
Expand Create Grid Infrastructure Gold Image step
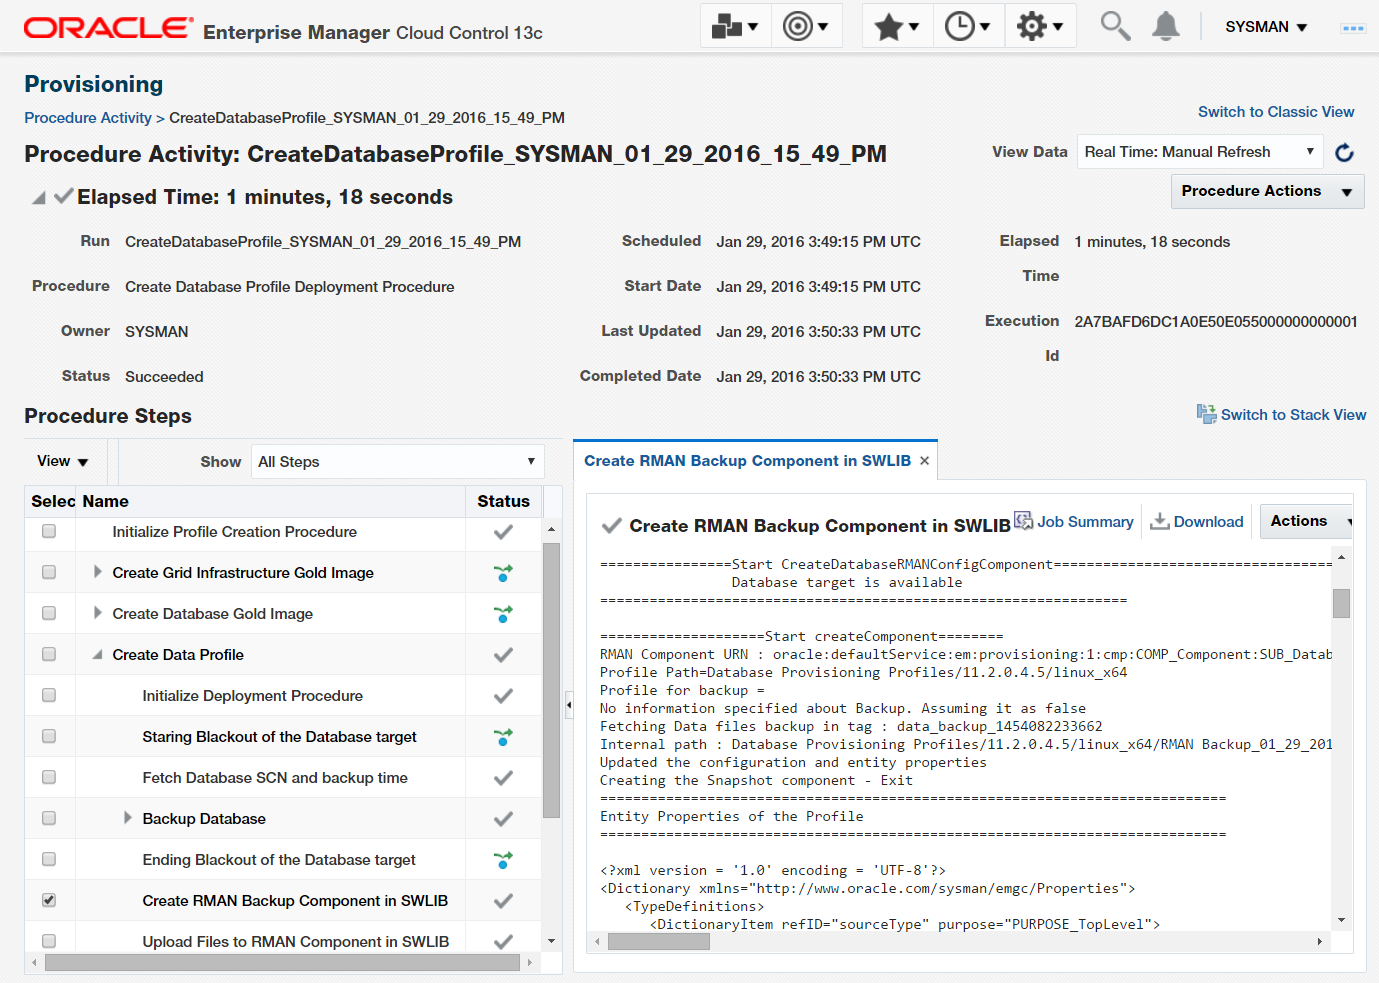coord(97,572)
